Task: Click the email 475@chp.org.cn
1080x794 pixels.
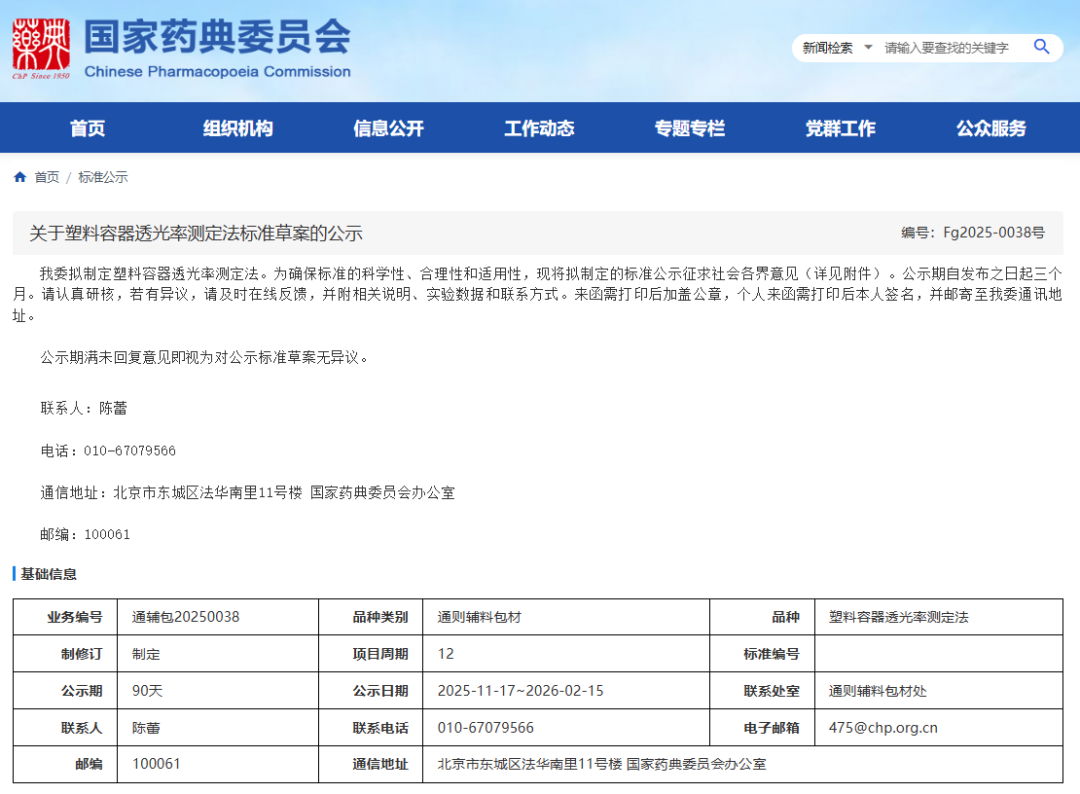Action: (883, 728)
